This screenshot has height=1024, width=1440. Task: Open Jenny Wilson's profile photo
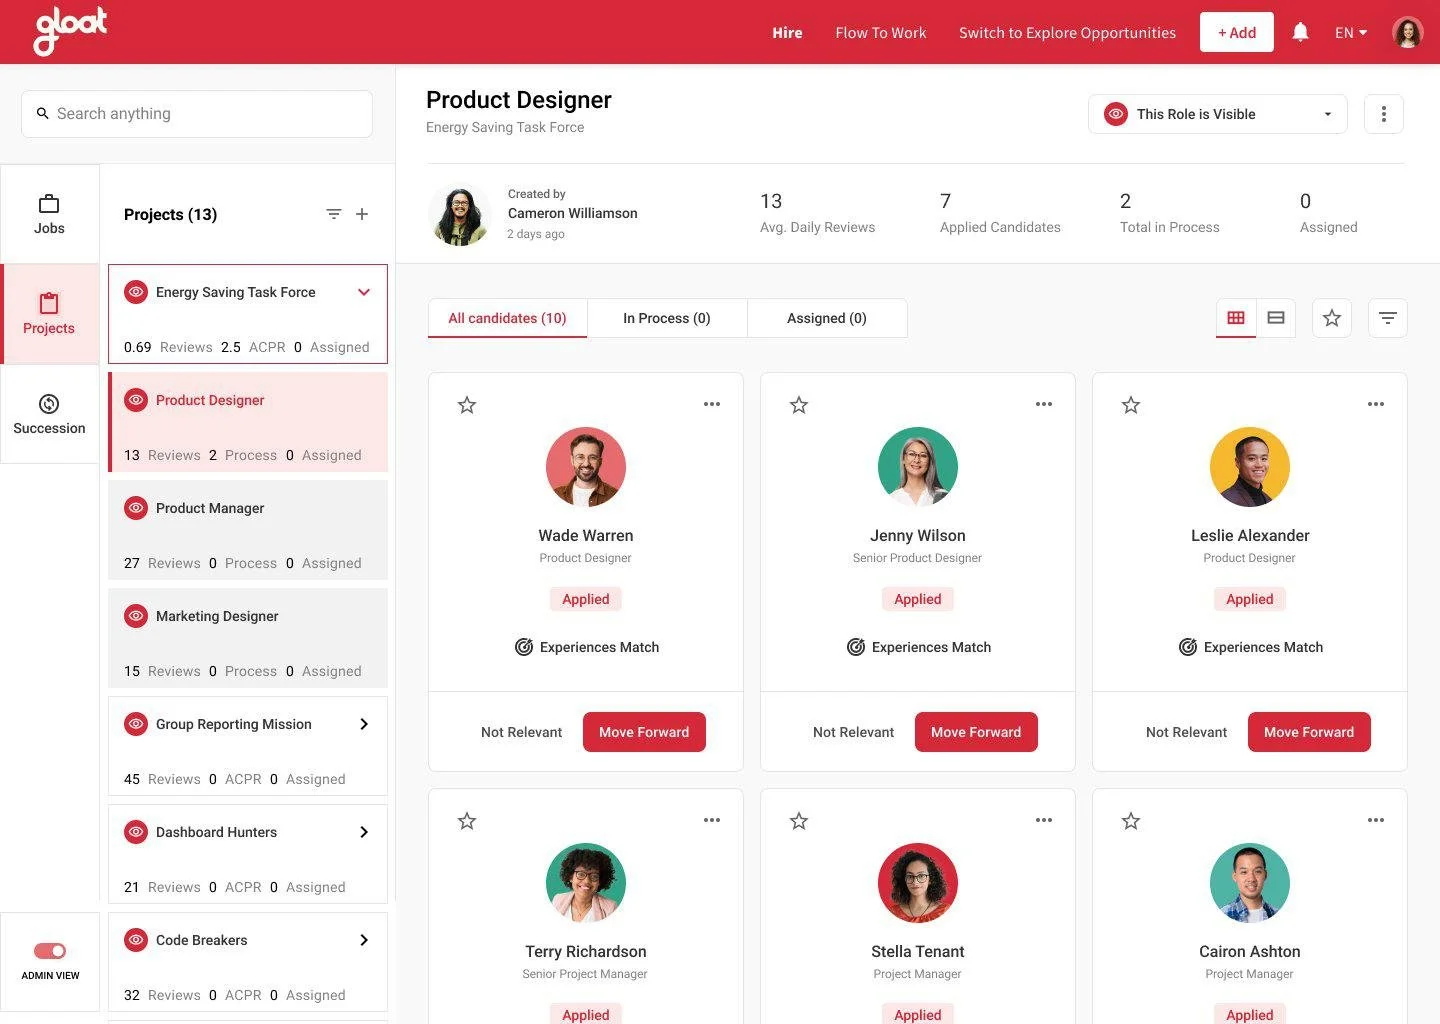tap(918, 467)
